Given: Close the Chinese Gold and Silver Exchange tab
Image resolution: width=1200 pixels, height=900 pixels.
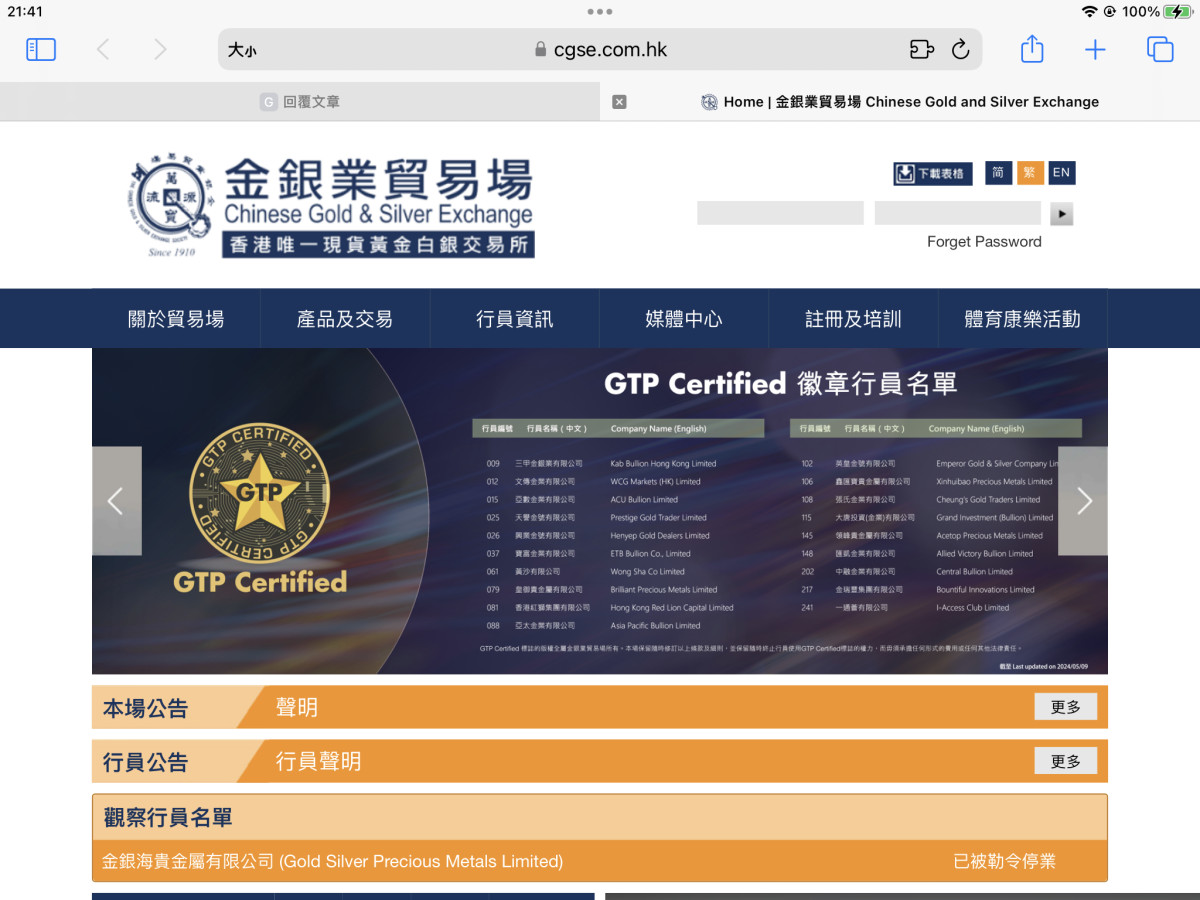Looking at the screenshot, I should pyautogui.click(x=619, y=102).
